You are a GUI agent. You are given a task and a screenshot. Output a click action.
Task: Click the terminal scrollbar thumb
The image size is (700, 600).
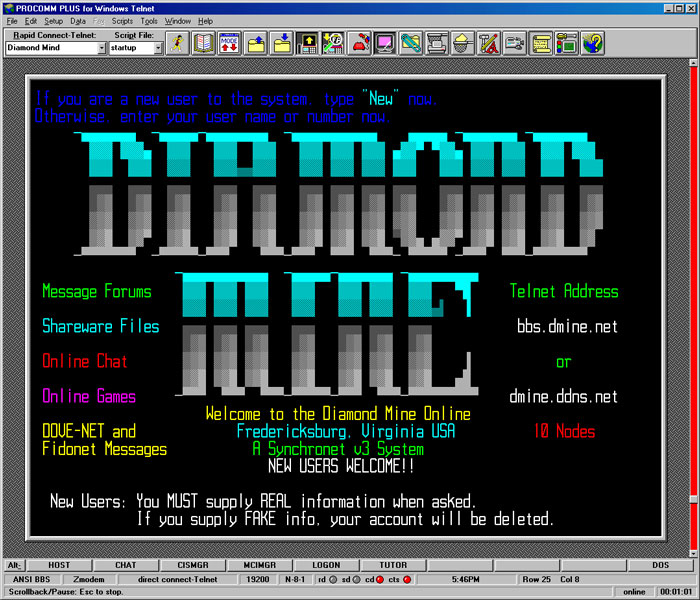pyautogui.click(x=693, y=500)
